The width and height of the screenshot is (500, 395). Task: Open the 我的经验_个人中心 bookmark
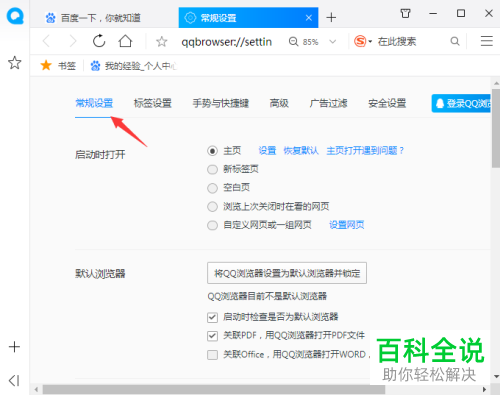pyautogui.click(x=133, y=66)
